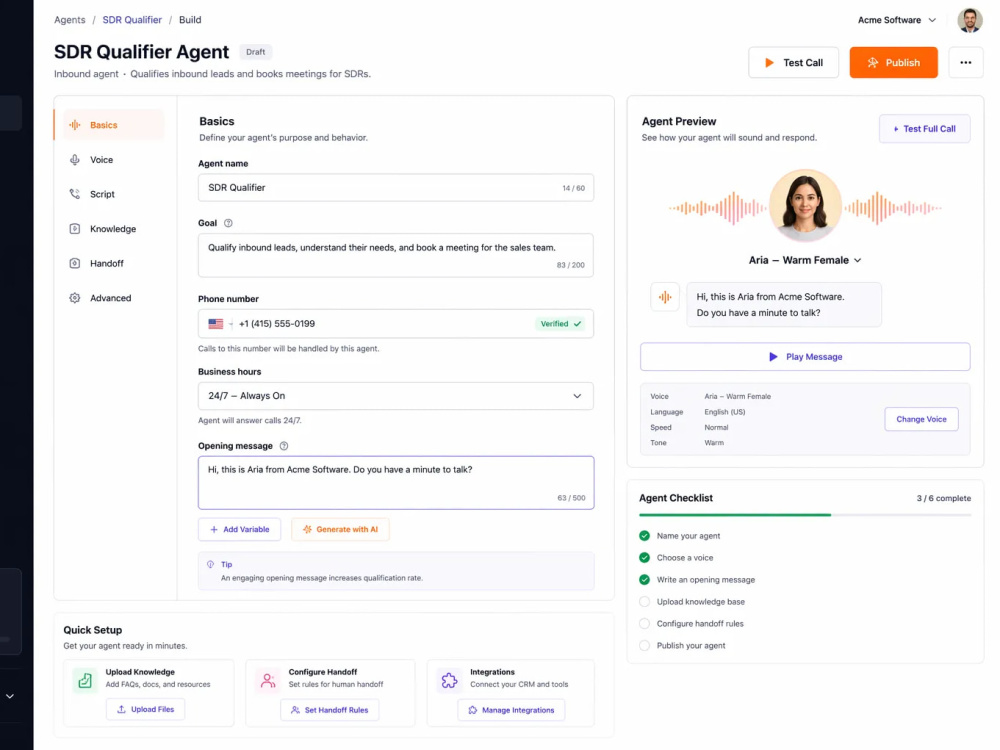Click into the Goal text area

pos(395,255)
